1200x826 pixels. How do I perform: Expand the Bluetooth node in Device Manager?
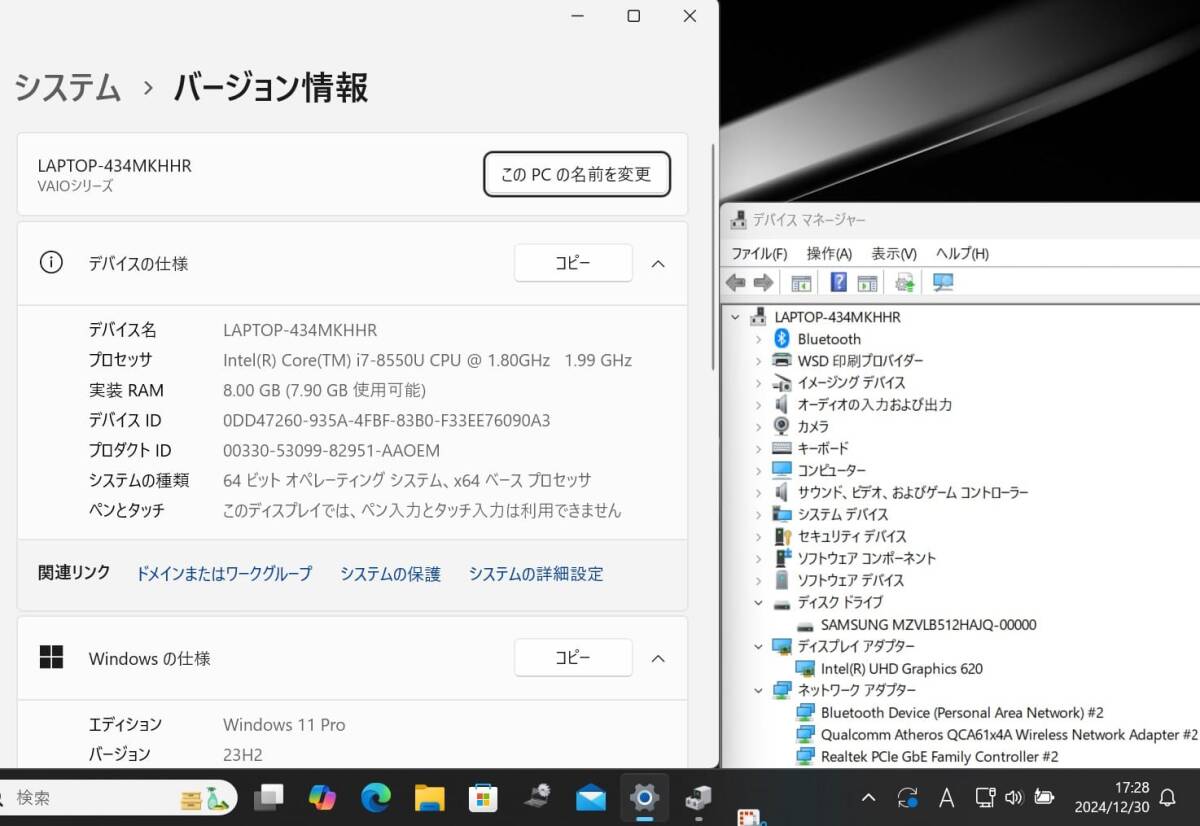759,339
